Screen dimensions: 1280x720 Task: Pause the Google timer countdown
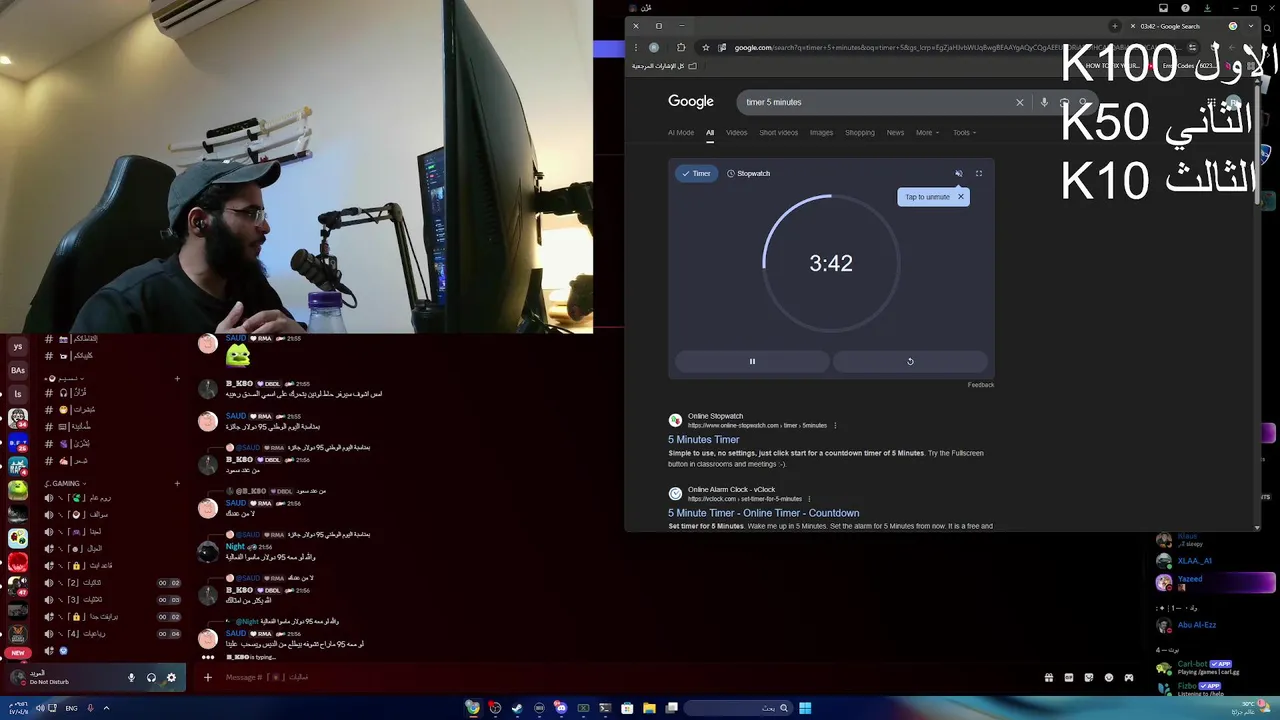click(752, 362)
